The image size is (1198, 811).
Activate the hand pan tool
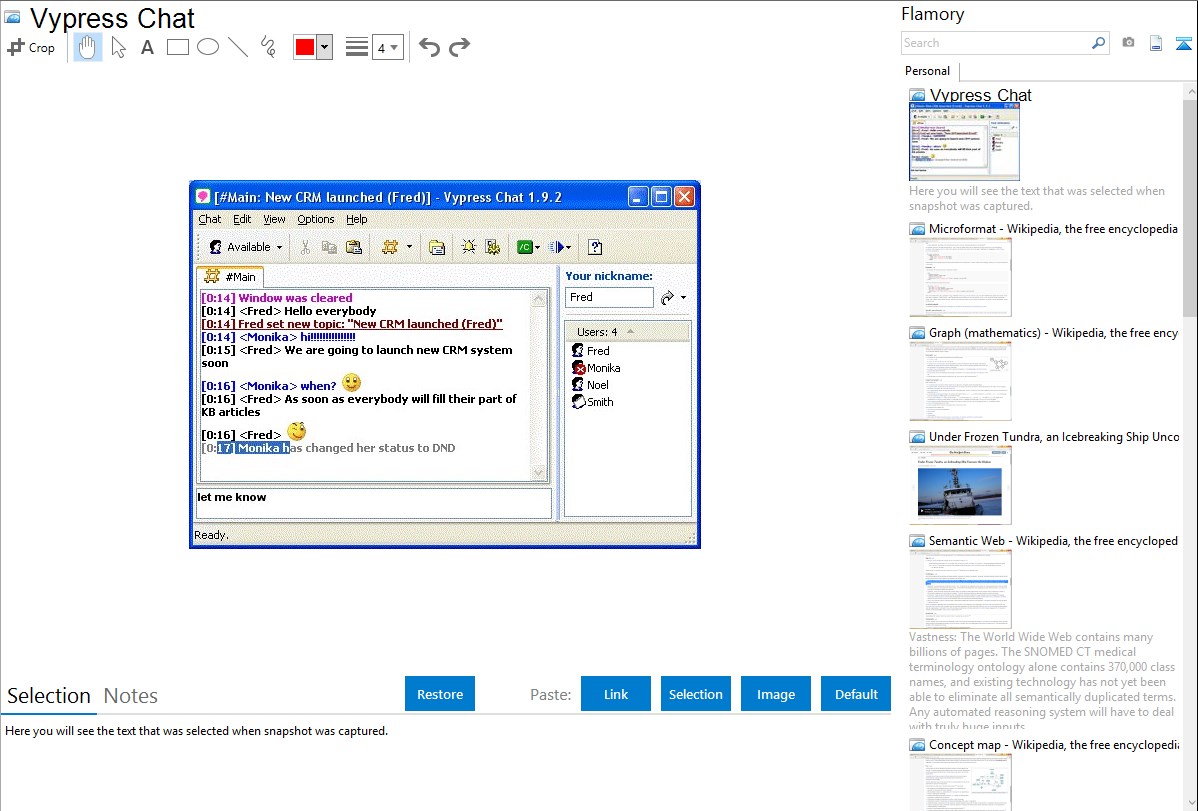pyautogui.click(x=87, y=47)
